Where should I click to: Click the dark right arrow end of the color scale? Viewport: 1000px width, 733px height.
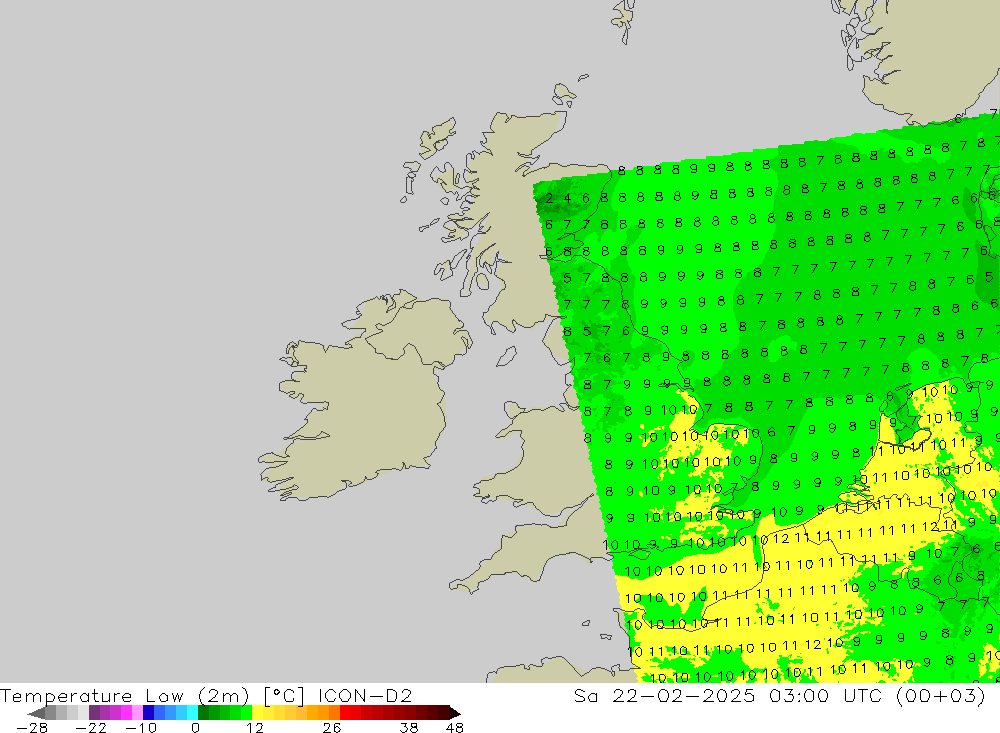455,713
